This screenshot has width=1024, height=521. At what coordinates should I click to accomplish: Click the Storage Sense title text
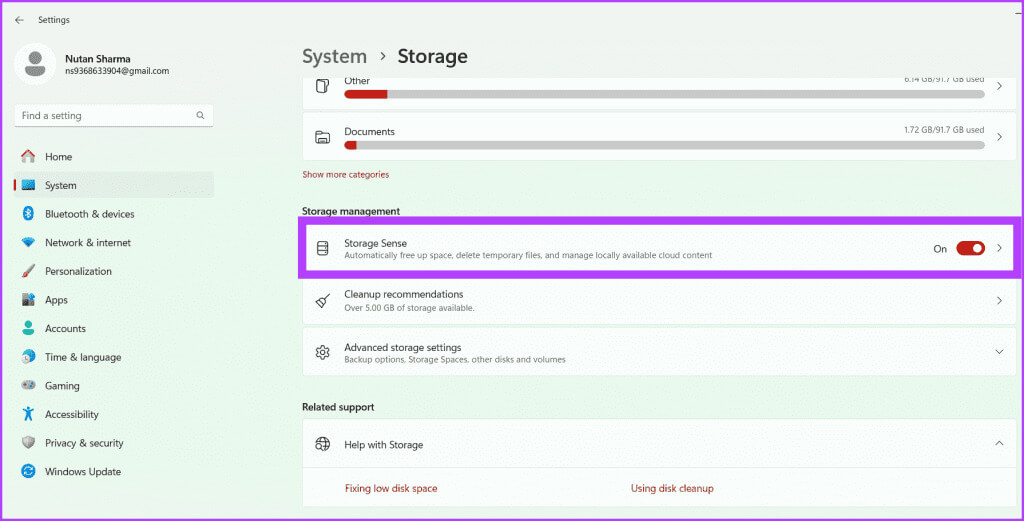pos(376,243)
